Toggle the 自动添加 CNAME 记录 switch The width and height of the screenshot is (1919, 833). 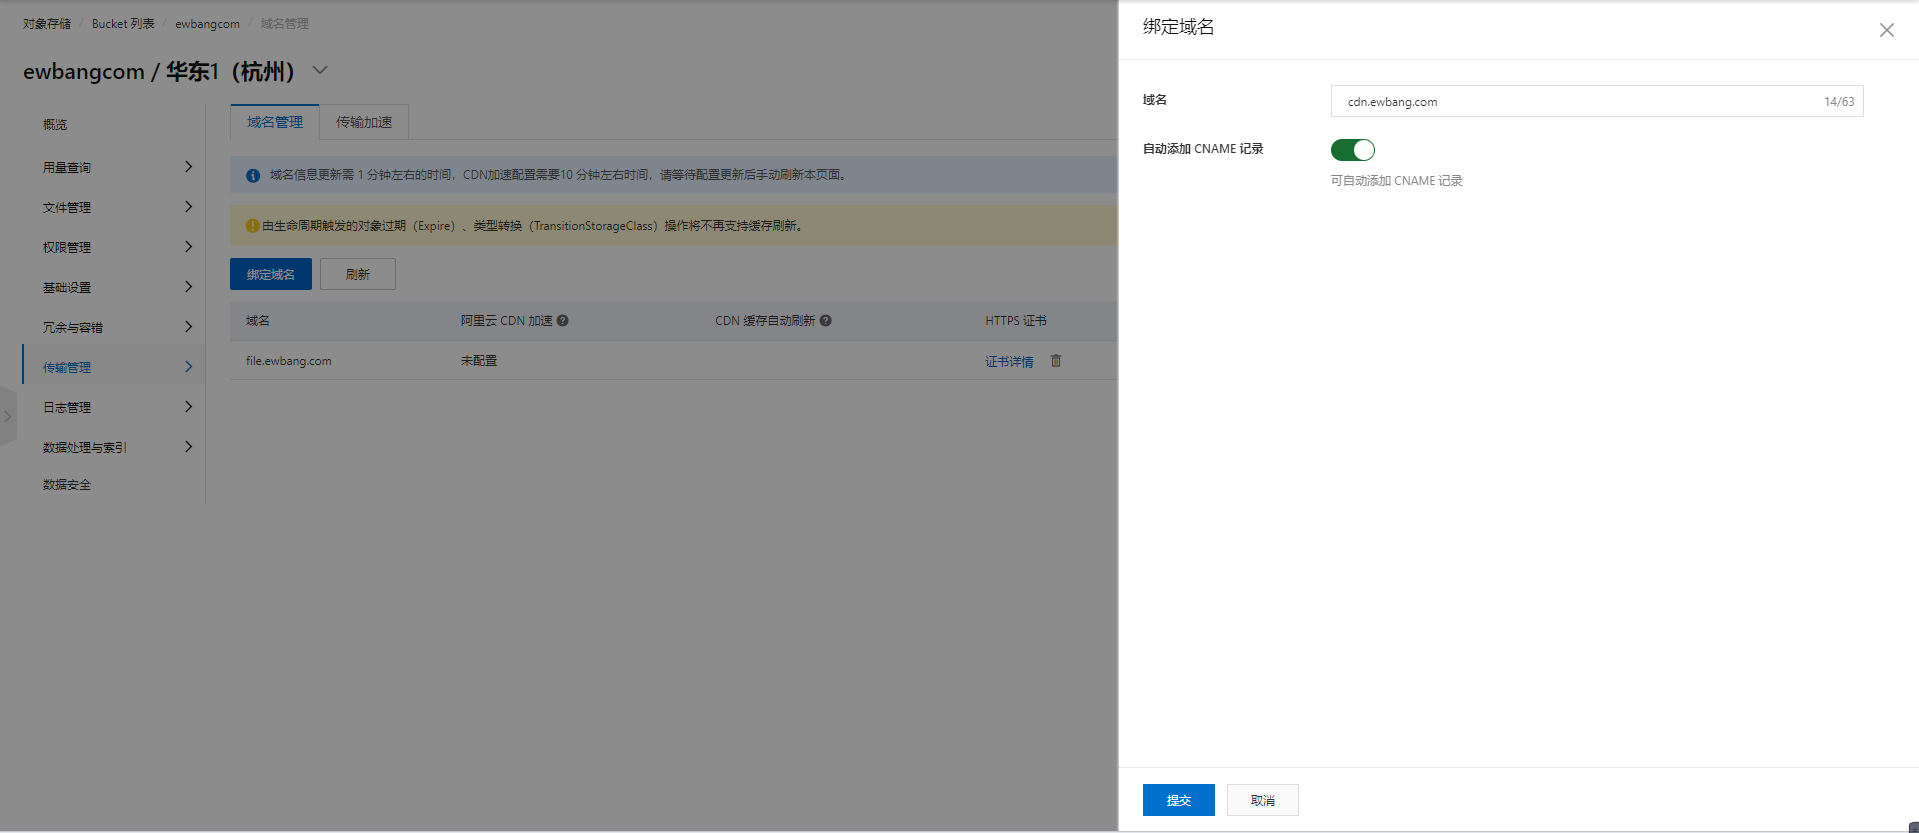(x=1352, y=150)
